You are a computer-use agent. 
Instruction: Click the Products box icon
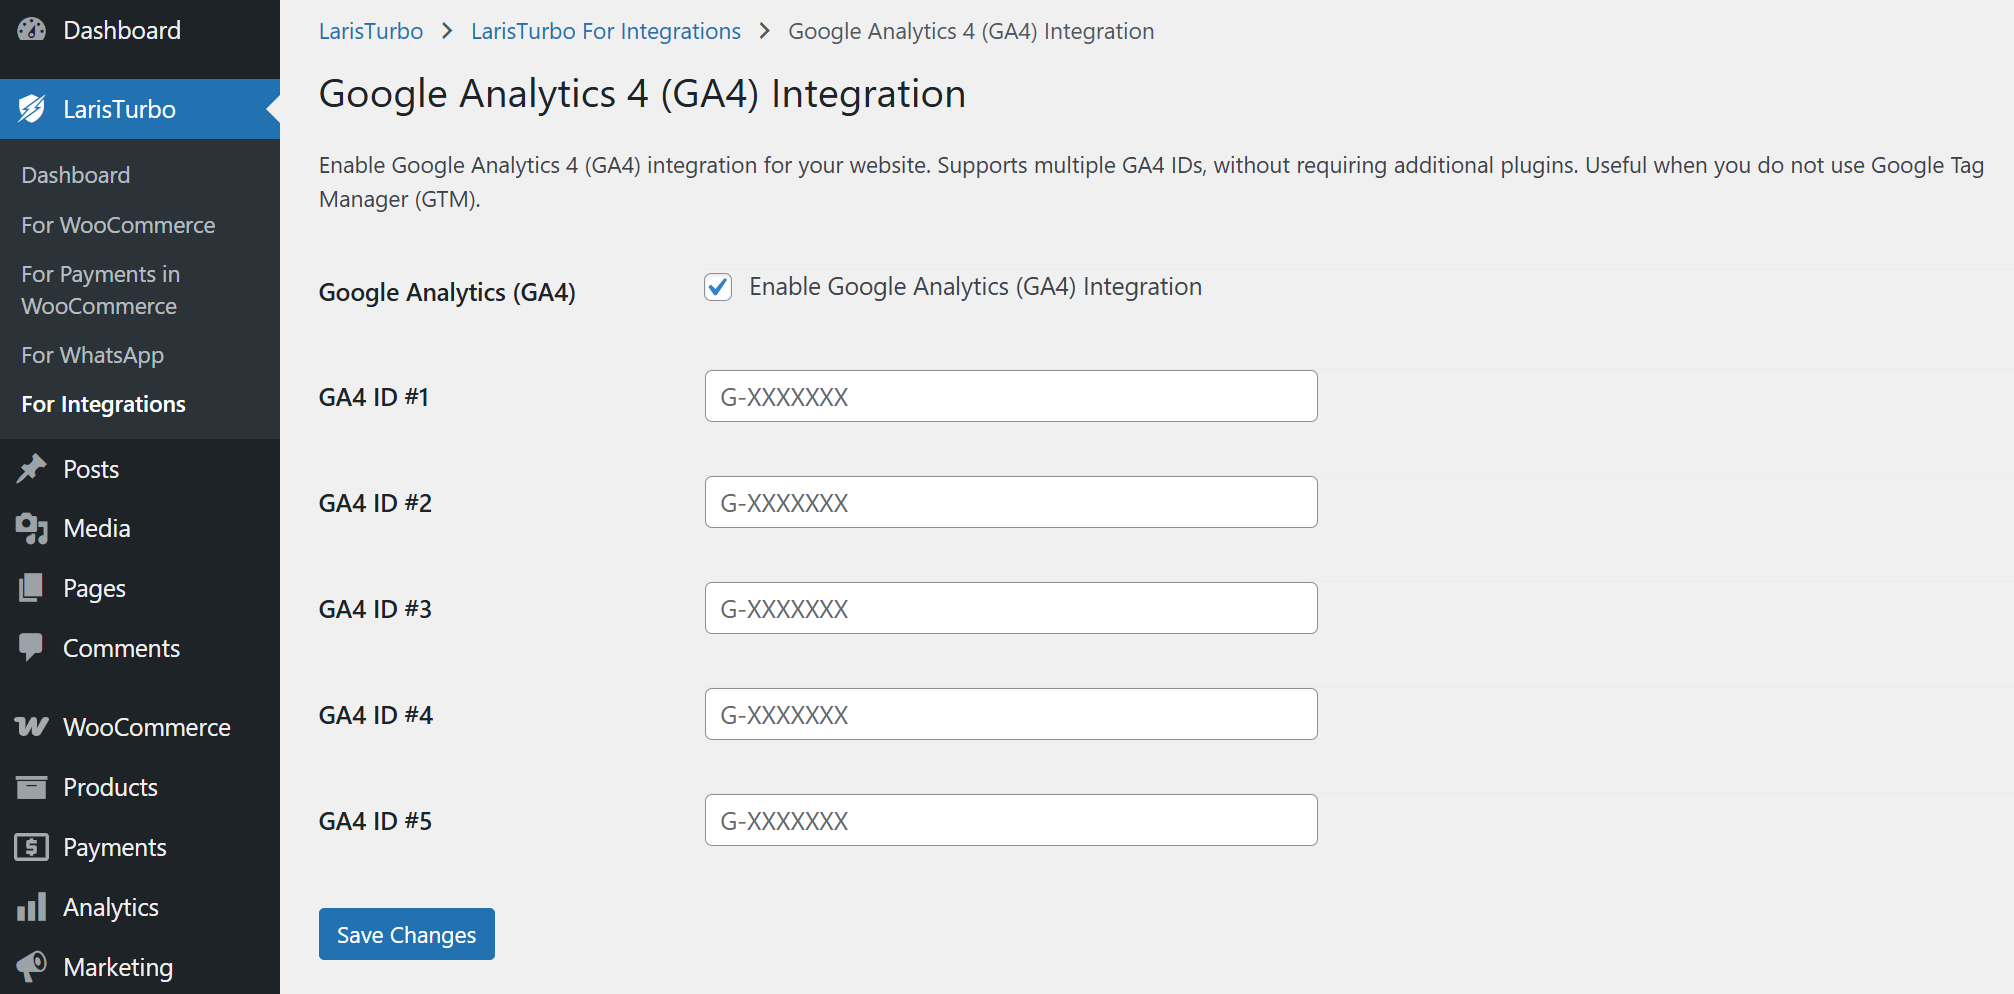[x=32, y=787]
